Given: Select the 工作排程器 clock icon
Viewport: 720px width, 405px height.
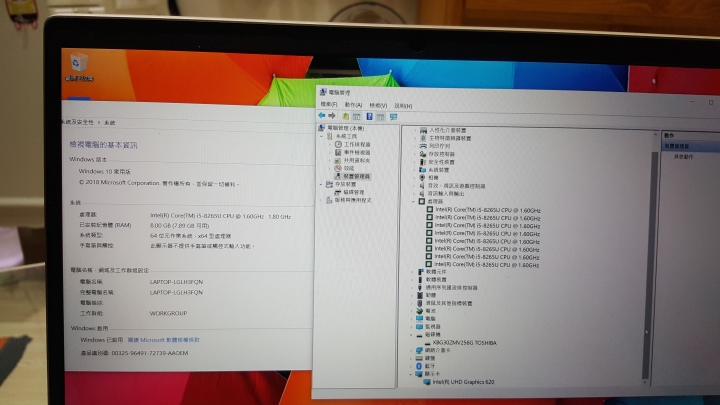Looking at the screenshot, I should click(x=338, y=144).
